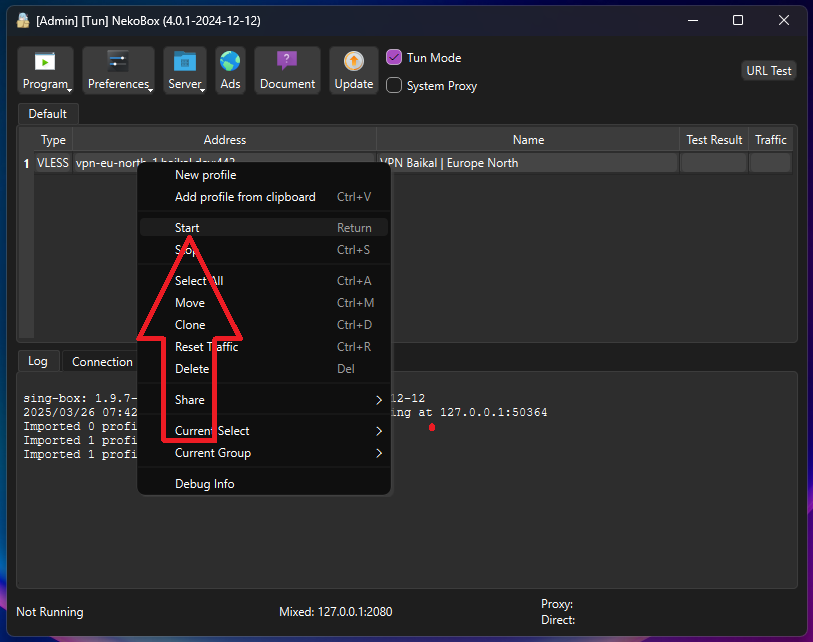Image resolution: width=813 pixels, height=642 pixels.
Task: Click the NekoBox app icon in title bar
Action: tap(23, 21)
